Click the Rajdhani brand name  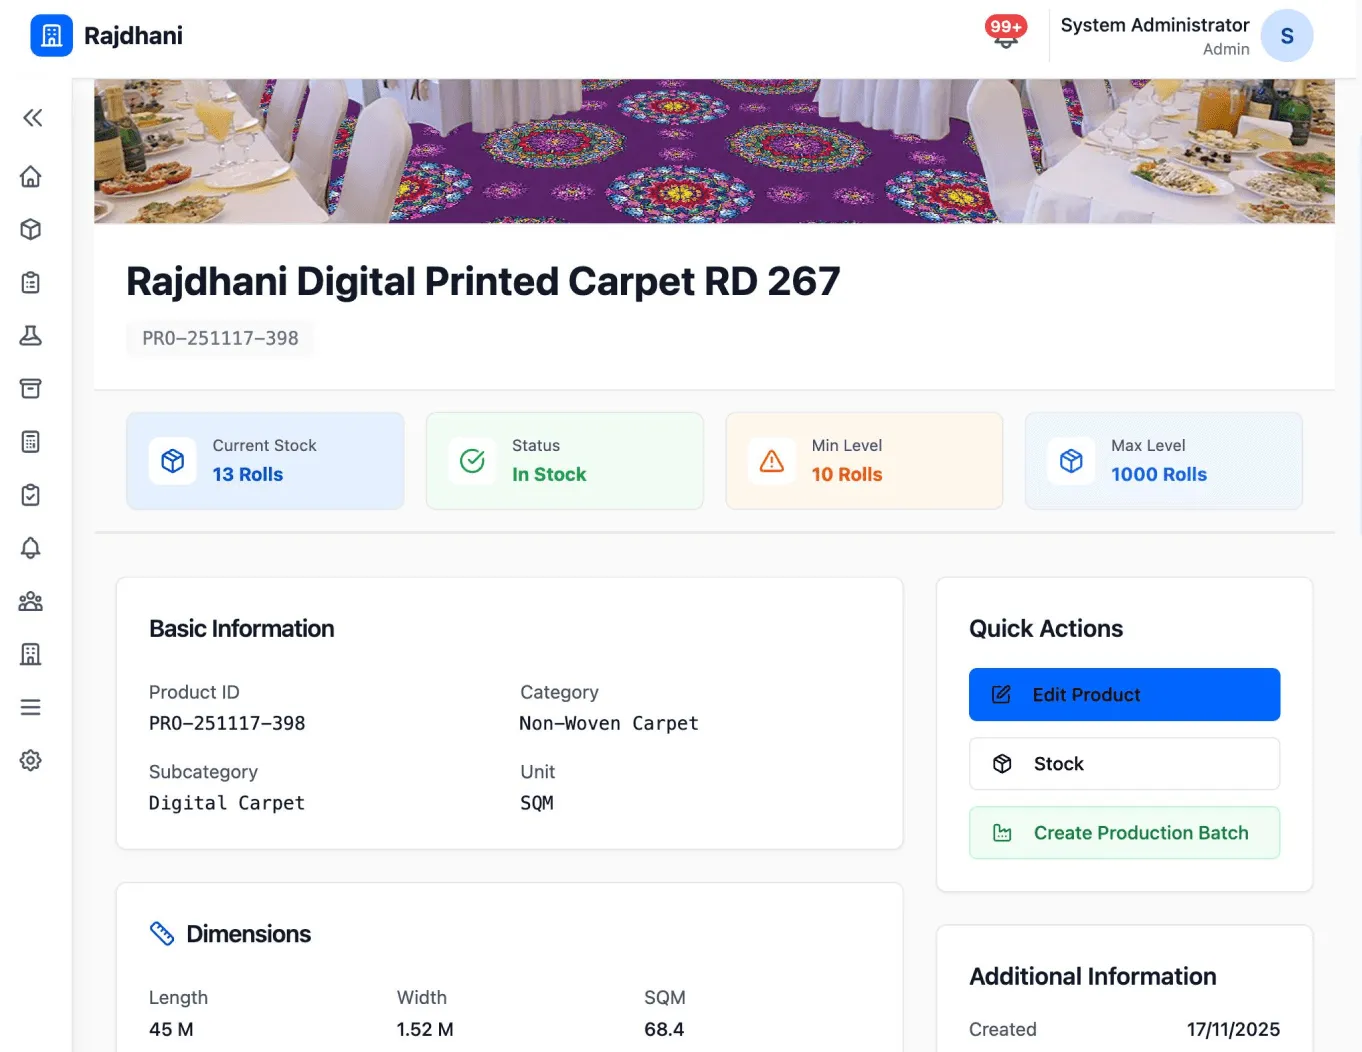tap(133, 36)
